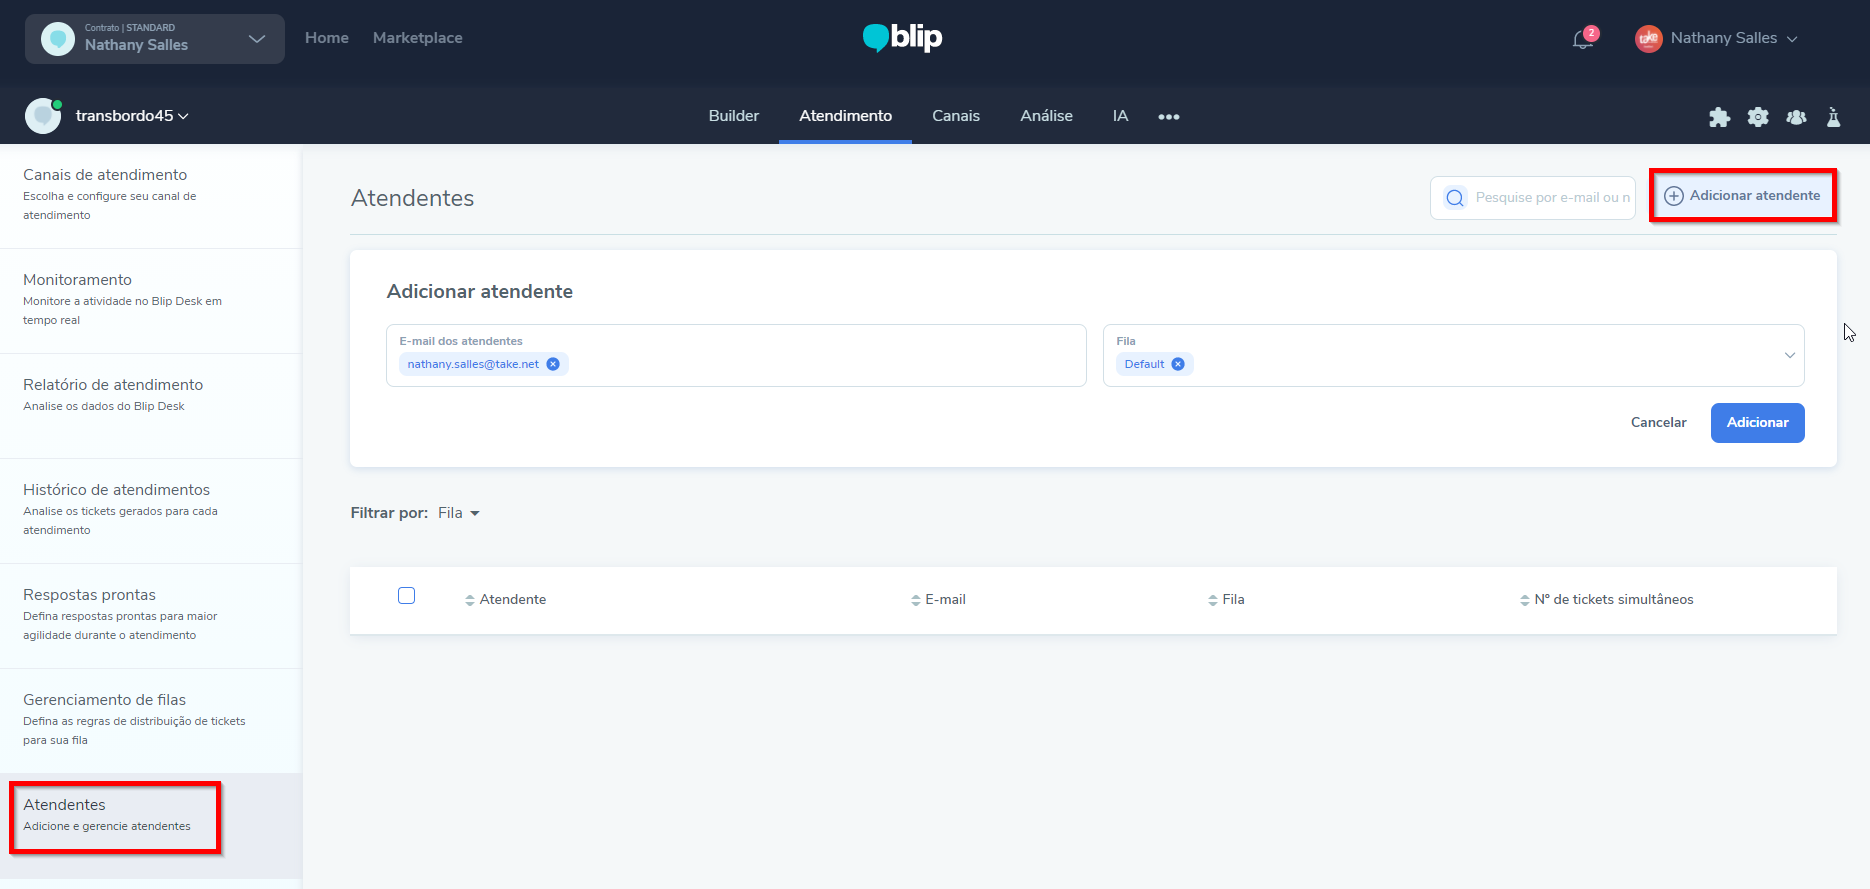Switch to the Builder tab
Viewport: 1870px width, 889px height.
click(x=733, y=116)
